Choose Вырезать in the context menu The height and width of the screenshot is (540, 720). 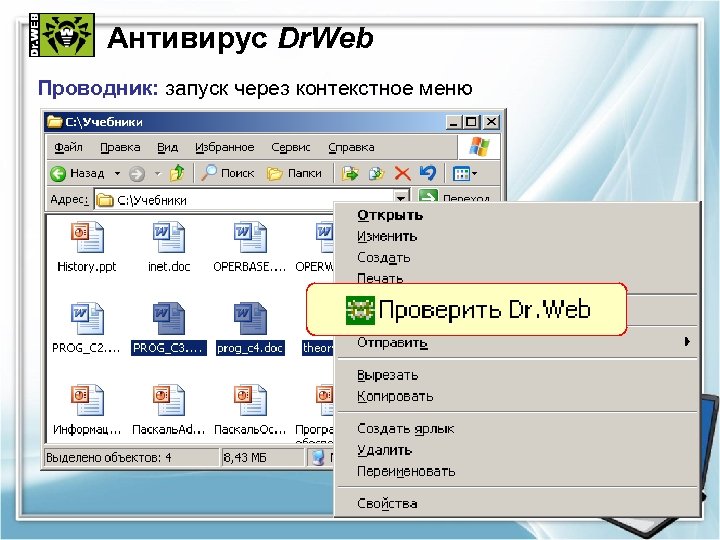tap(388, 375)
